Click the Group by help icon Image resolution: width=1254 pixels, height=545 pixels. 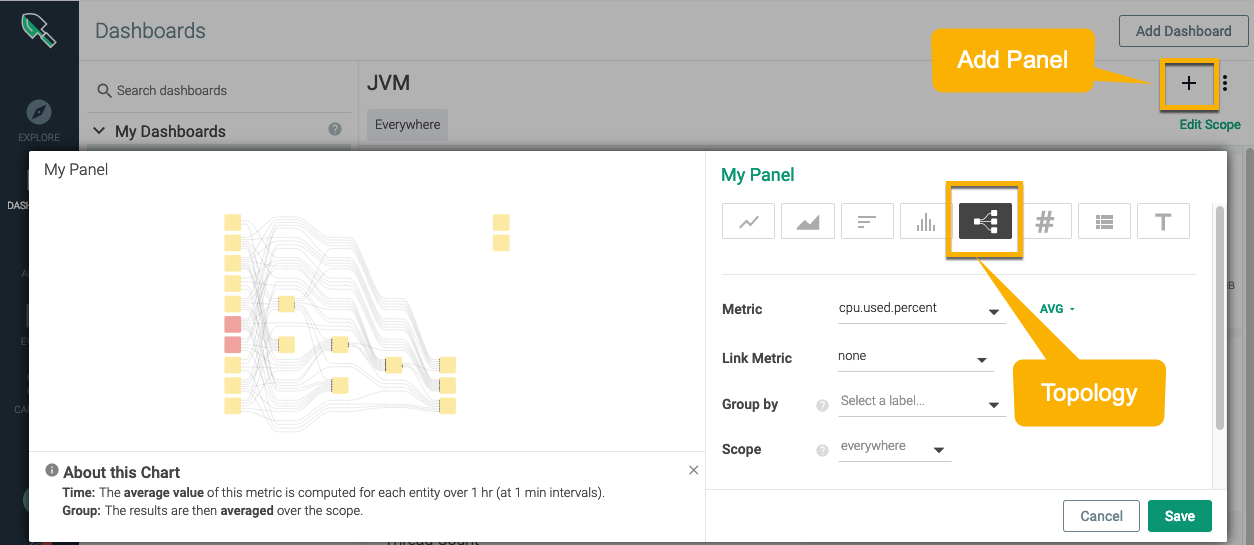[x=822, y=405]
